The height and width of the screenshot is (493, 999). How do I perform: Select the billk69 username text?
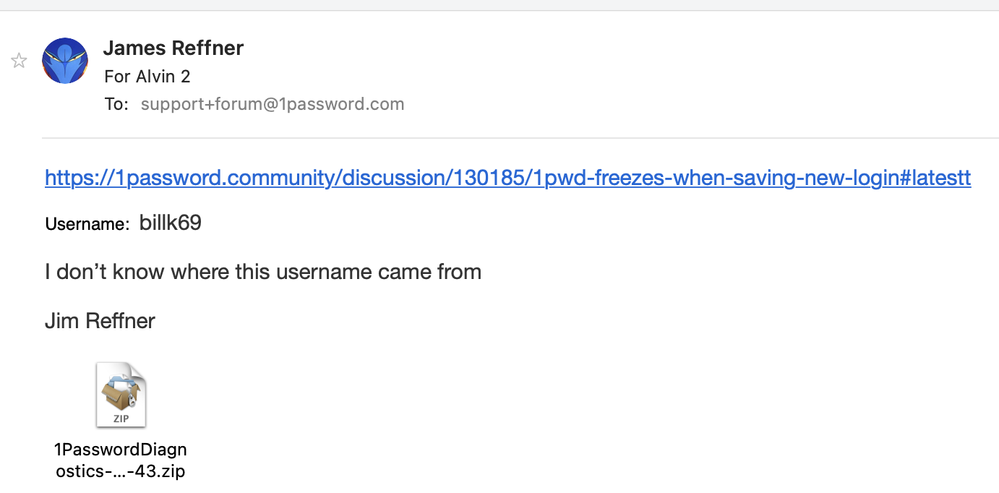170,223
